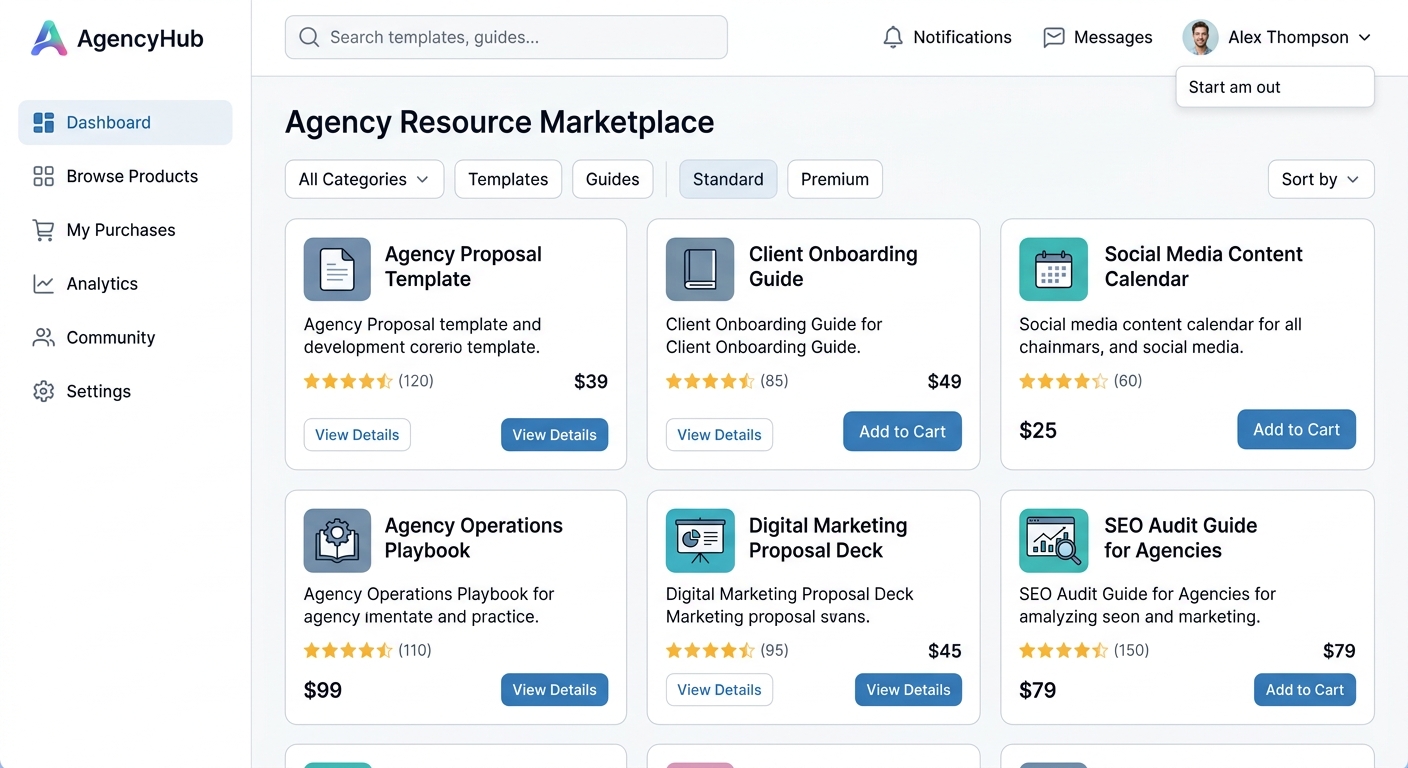
Task: Click outlined View Details on Agency Proposal Template
Action: (357, 435)
